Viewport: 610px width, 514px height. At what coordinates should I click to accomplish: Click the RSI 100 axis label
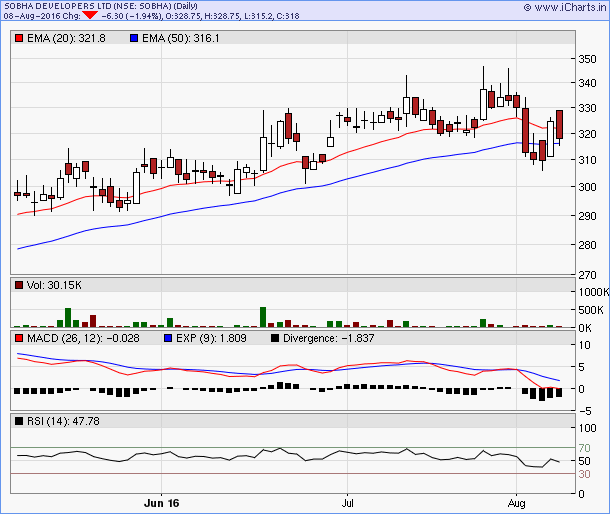tap(587, 428)
